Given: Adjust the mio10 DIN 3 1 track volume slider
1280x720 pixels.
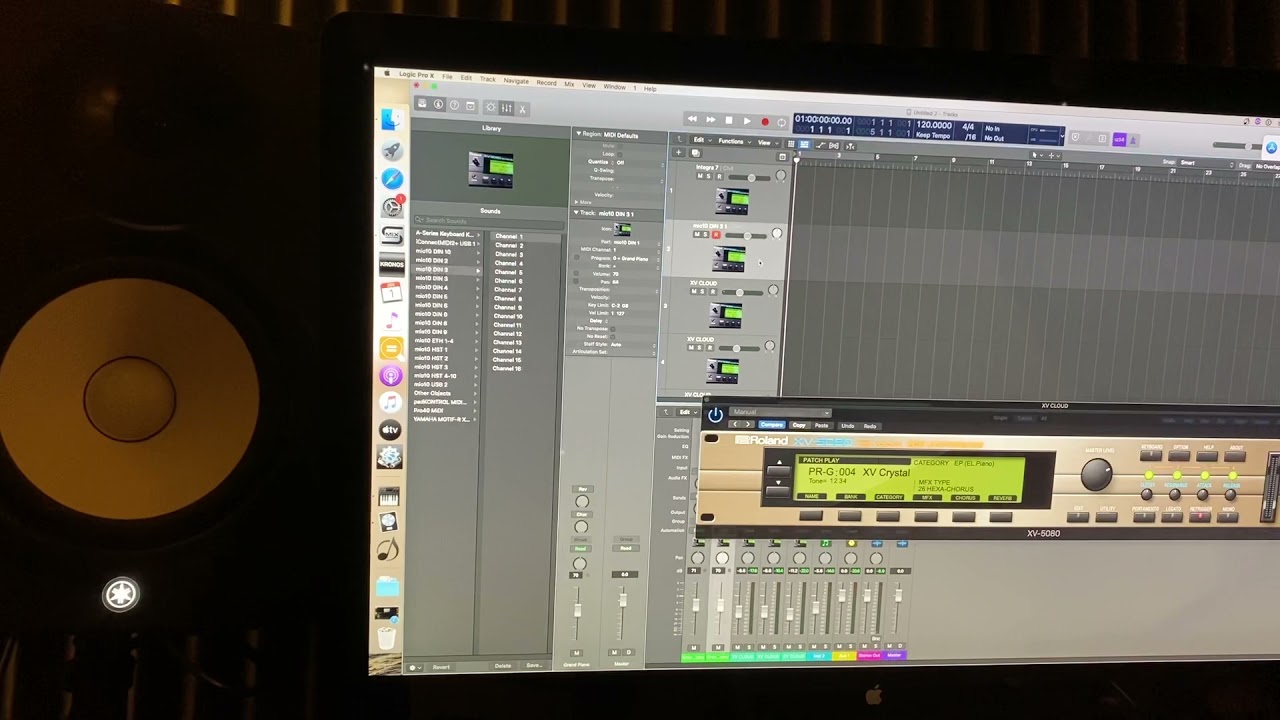Looking at the screenshot, I should coord(747,235).
